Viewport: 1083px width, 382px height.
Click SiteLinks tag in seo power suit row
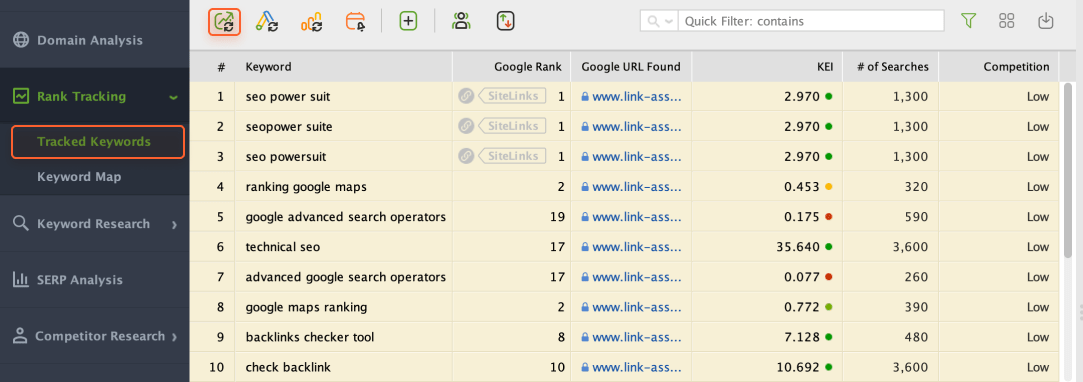512,97
